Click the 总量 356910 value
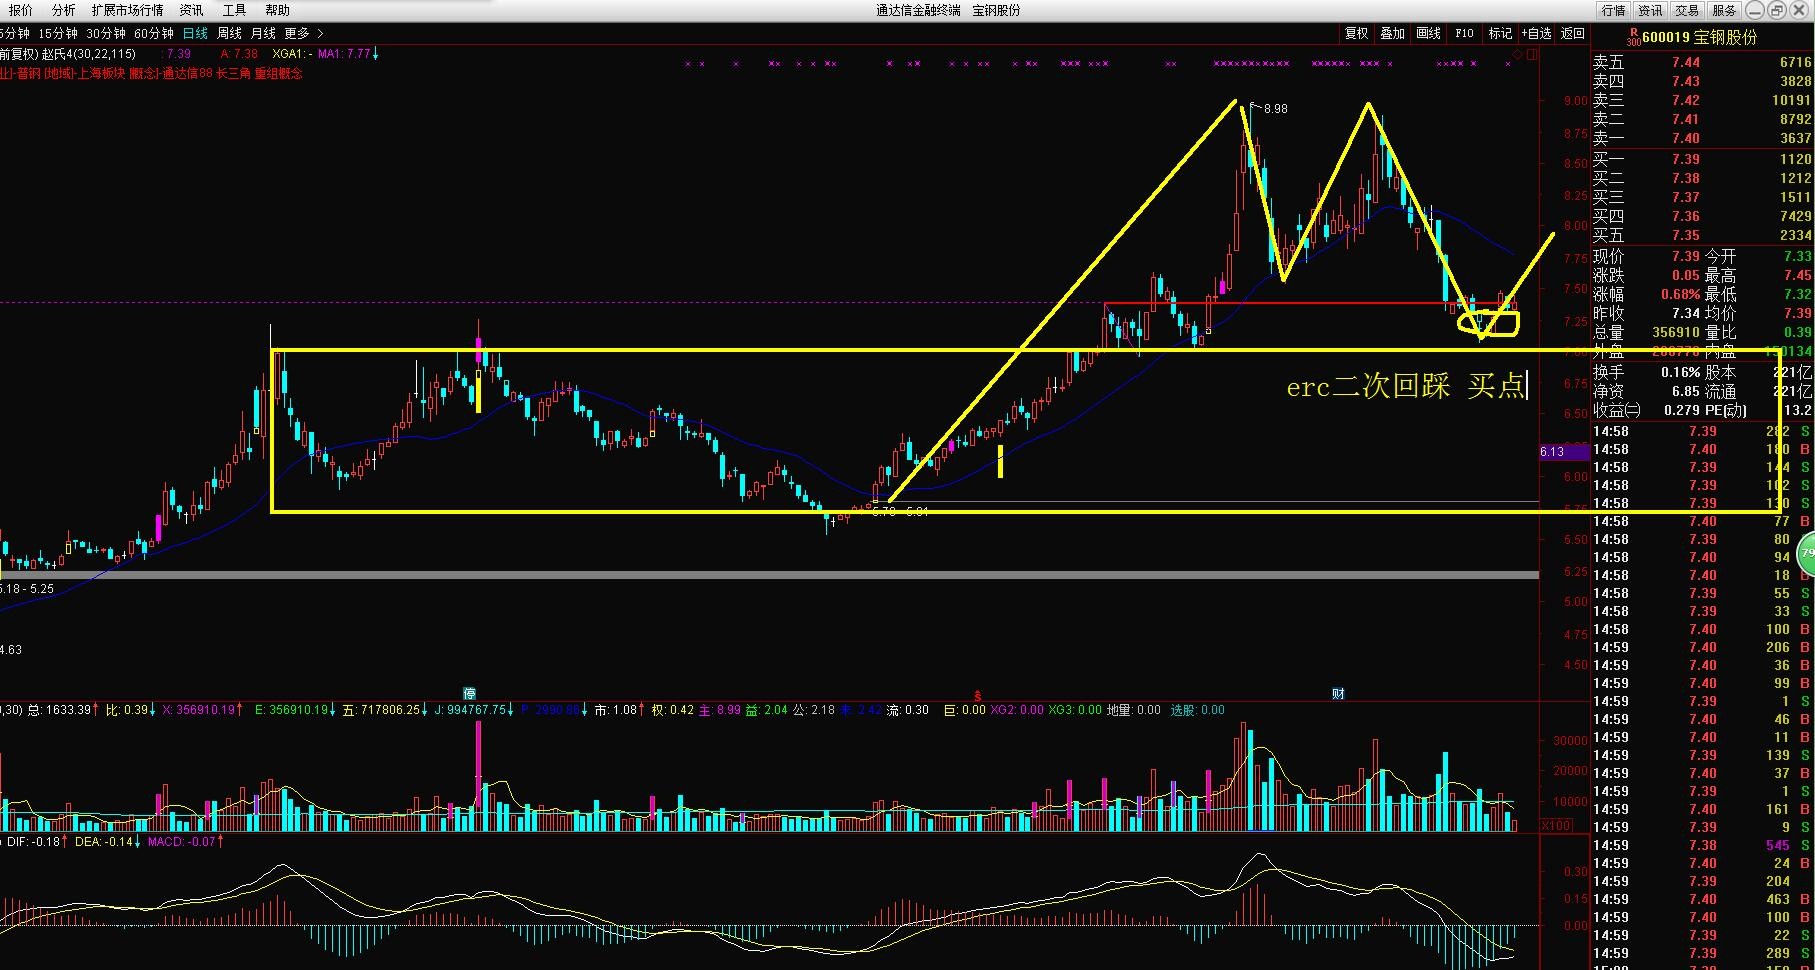1815x970 pixels. pos(1674,332)
